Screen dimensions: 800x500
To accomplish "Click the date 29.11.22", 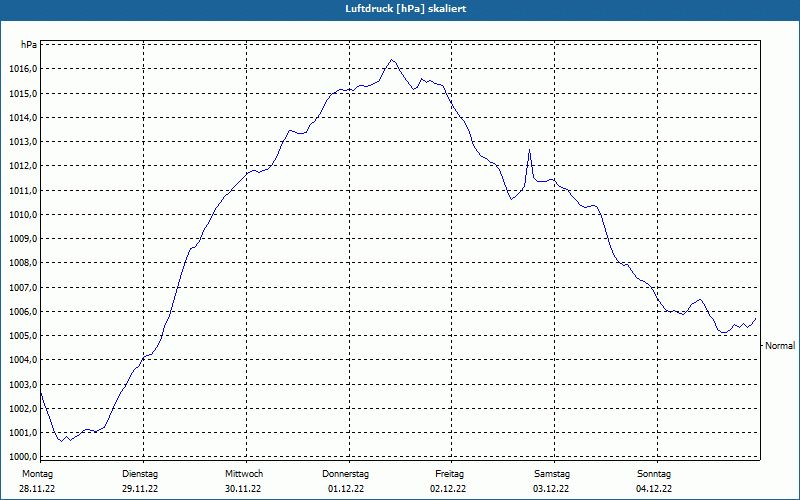I will tap(140, 489).
